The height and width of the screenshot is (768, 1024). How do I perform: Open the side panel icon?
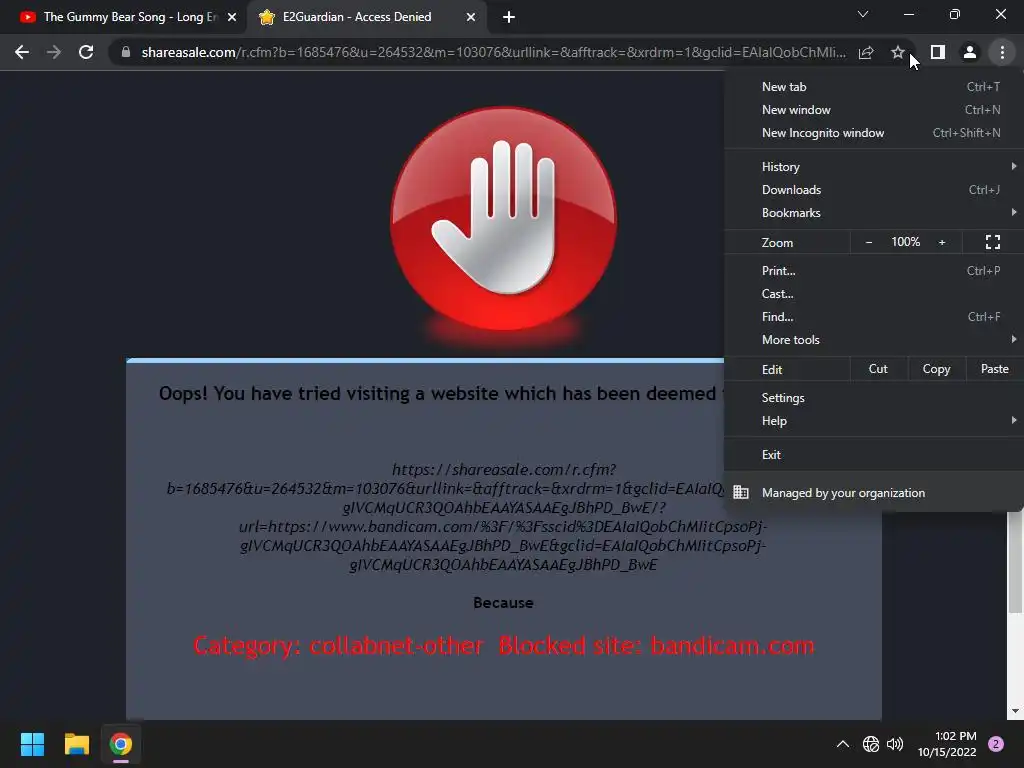[x=938, y=52]
